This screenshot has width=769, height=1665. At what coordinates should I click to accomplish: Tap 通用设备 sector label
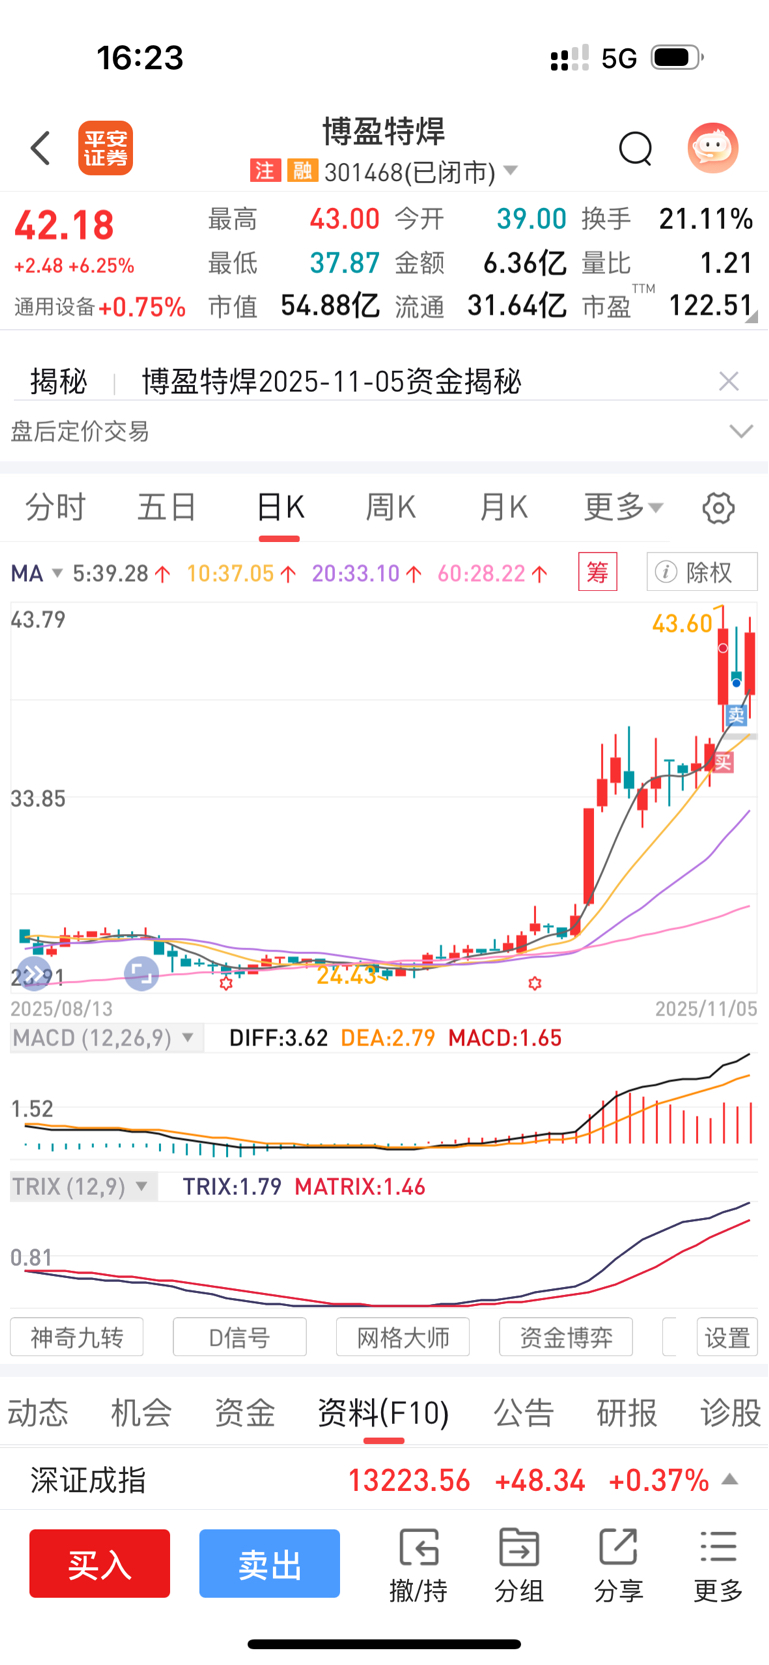coord(54,307)
